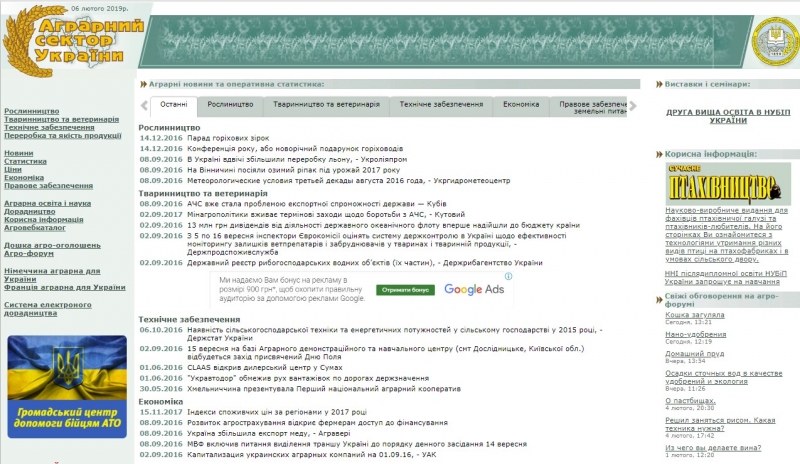
Task: Open news Україна збільшила експорт меду
Action: pos(269,433)
